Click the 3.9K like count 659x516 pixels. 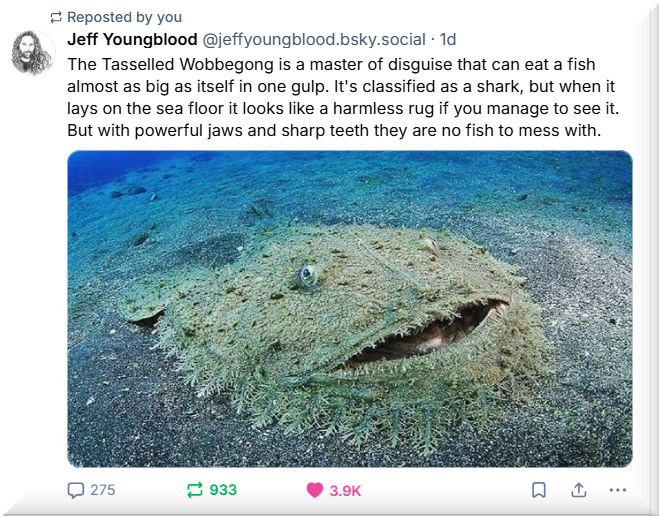coord(345,490)
